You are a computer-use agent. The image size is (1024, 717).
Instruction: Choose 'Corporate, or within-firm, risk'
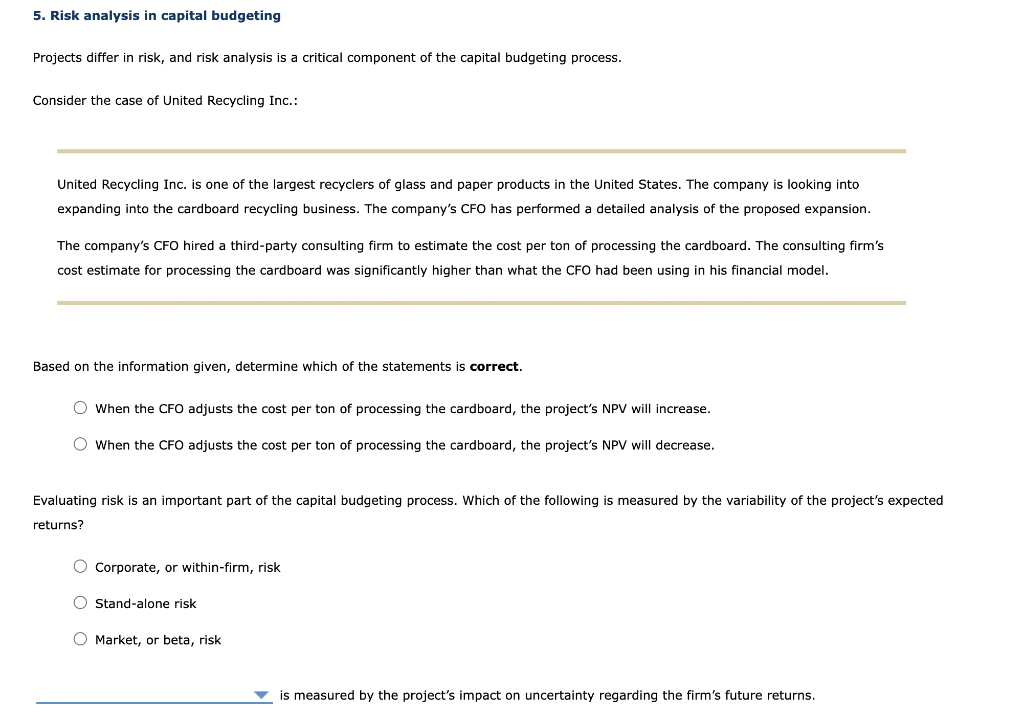point(80,565)
